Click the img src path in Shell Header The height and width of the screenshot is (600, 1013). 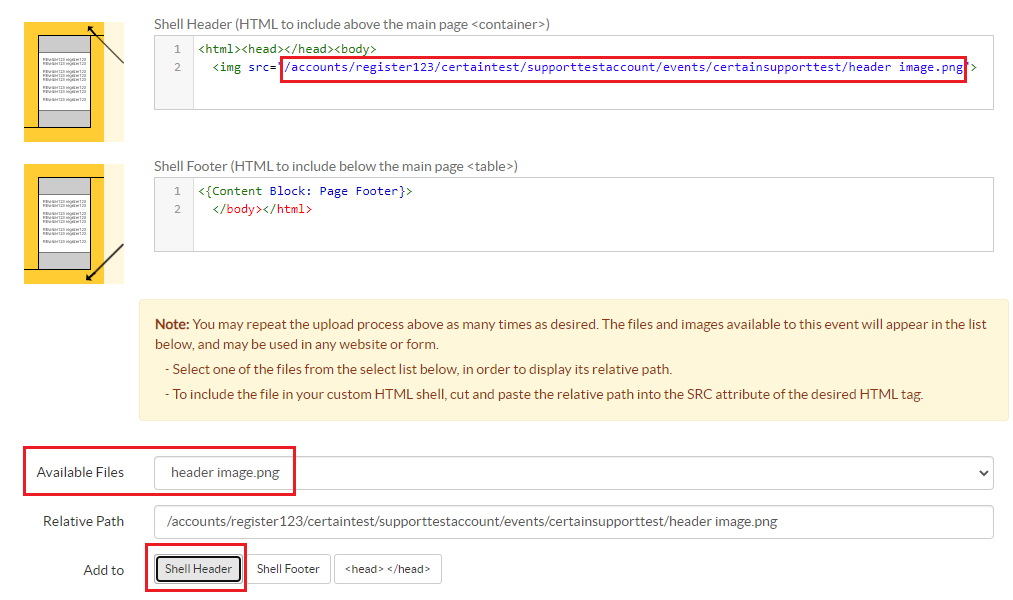623,67
